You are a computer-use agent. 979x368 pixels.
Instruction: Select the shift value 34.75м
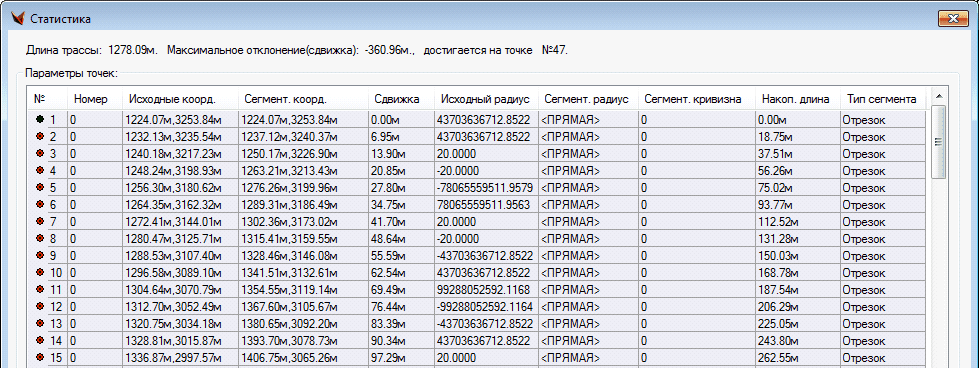(x=400, y=204)
